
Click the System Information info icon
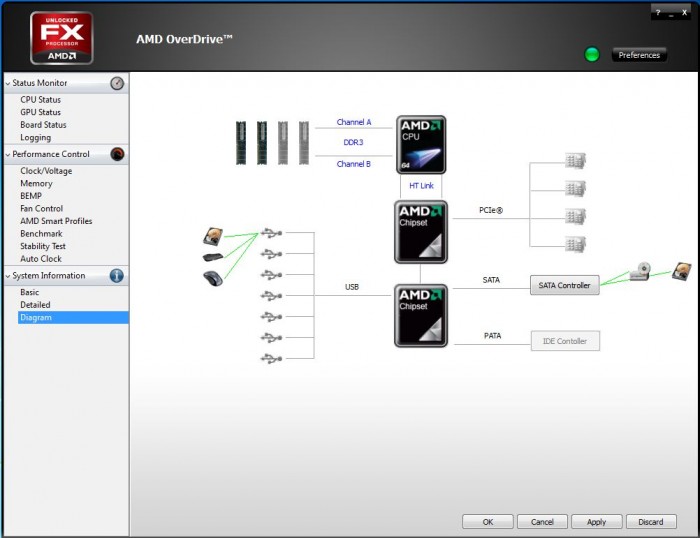(x=117, y=275)
